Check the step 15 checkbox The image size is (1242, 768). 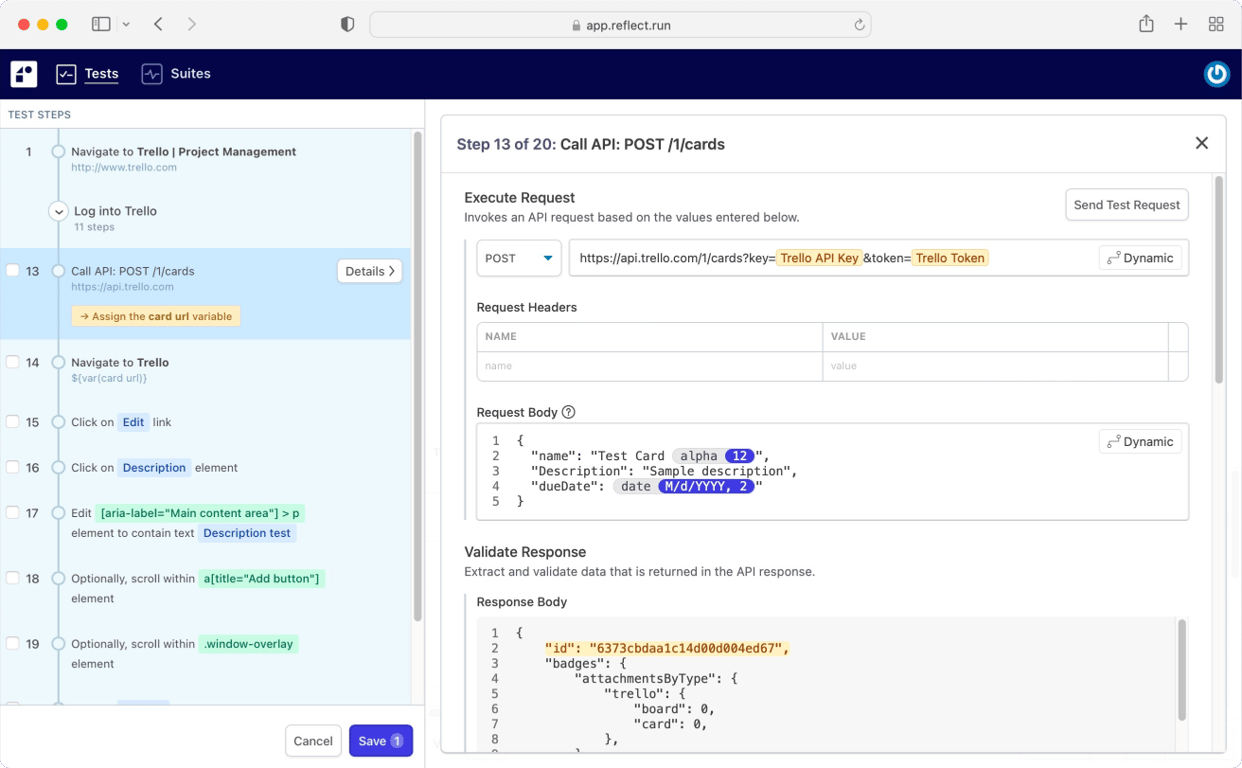point(13,422)
